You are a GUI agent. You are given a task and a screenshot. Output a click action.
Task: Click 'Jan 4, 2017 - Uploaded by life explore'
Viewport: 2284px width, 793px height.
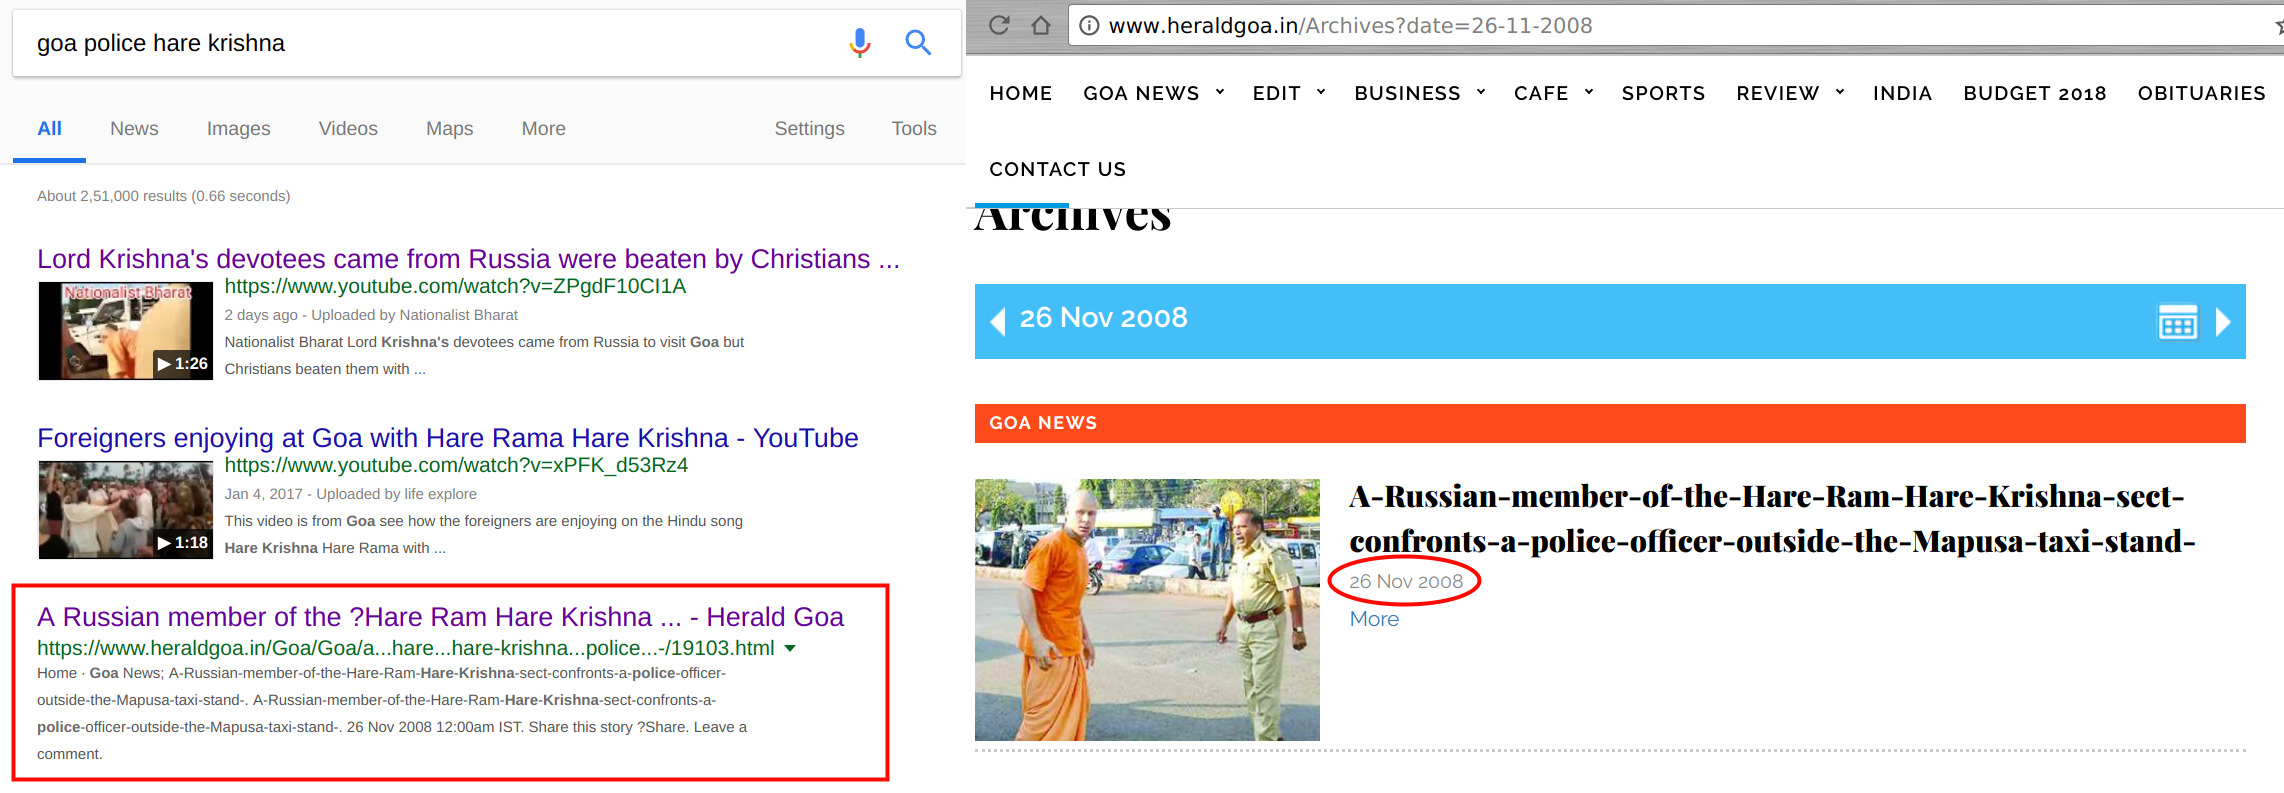coord(350,494)
